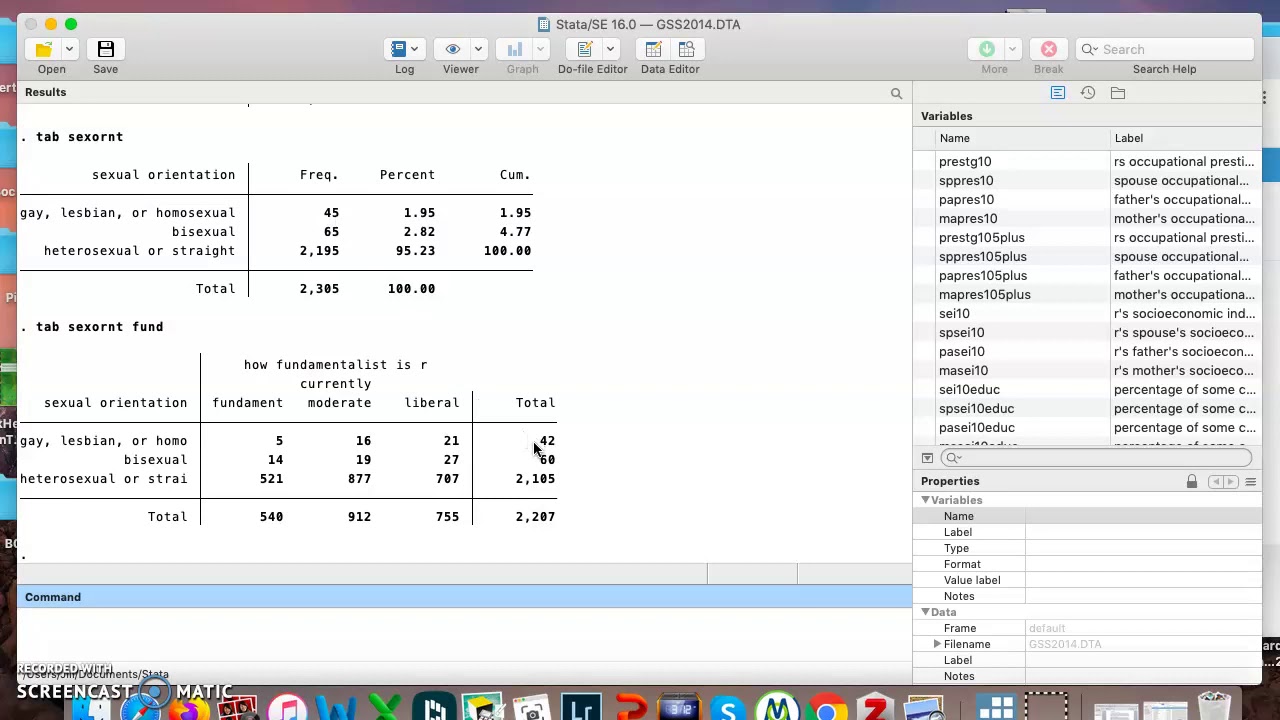1280x720 pixels.
Task: Click the Graph toolbar icon
Action: point(515,49)
